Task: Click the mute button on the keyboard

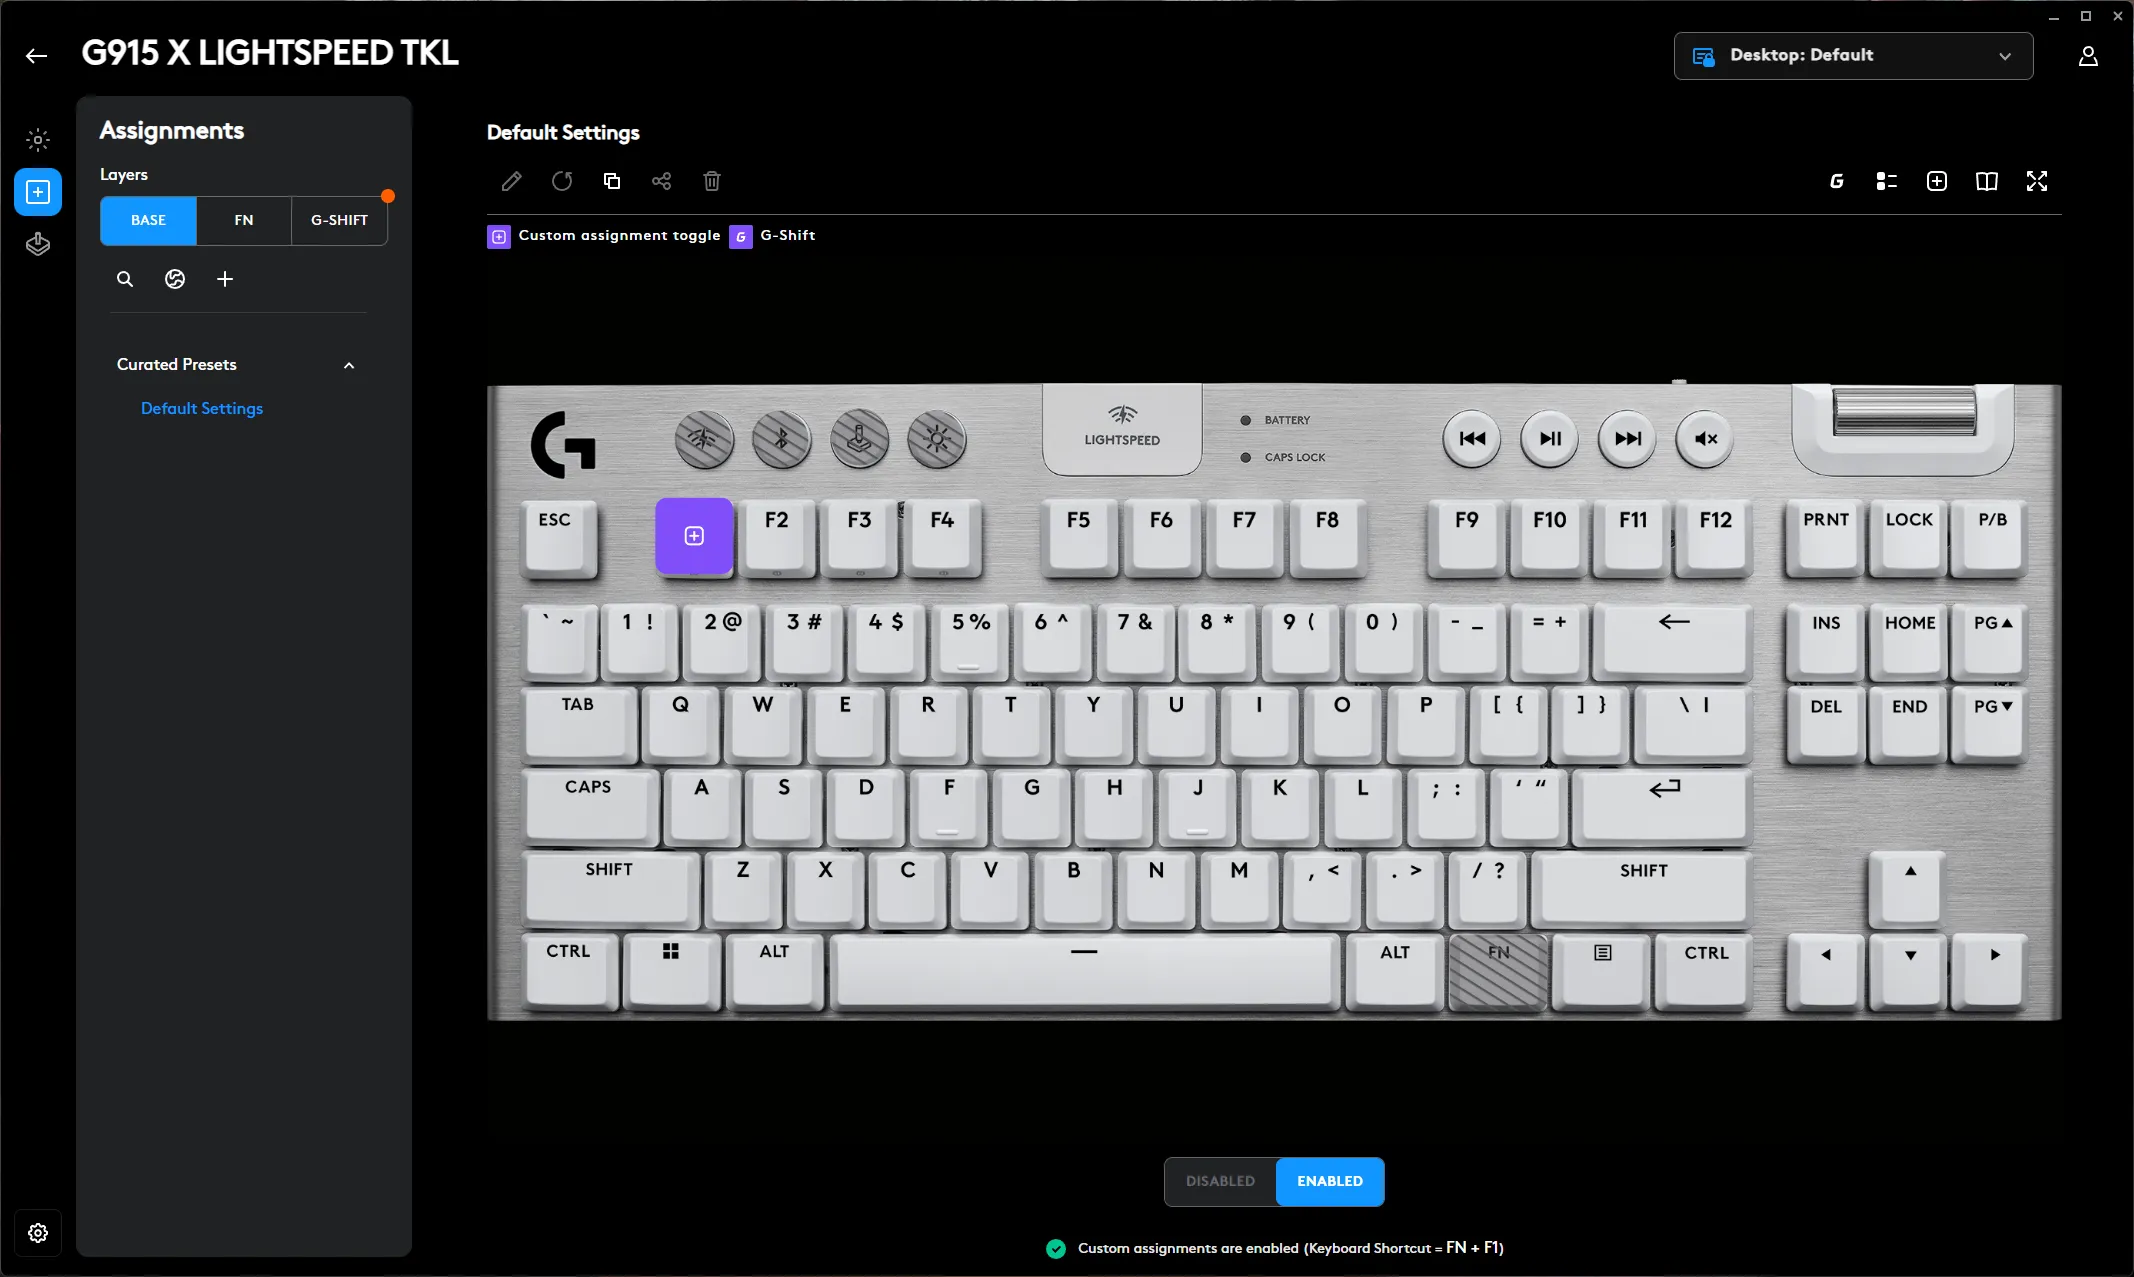Action: point(1705,439)
